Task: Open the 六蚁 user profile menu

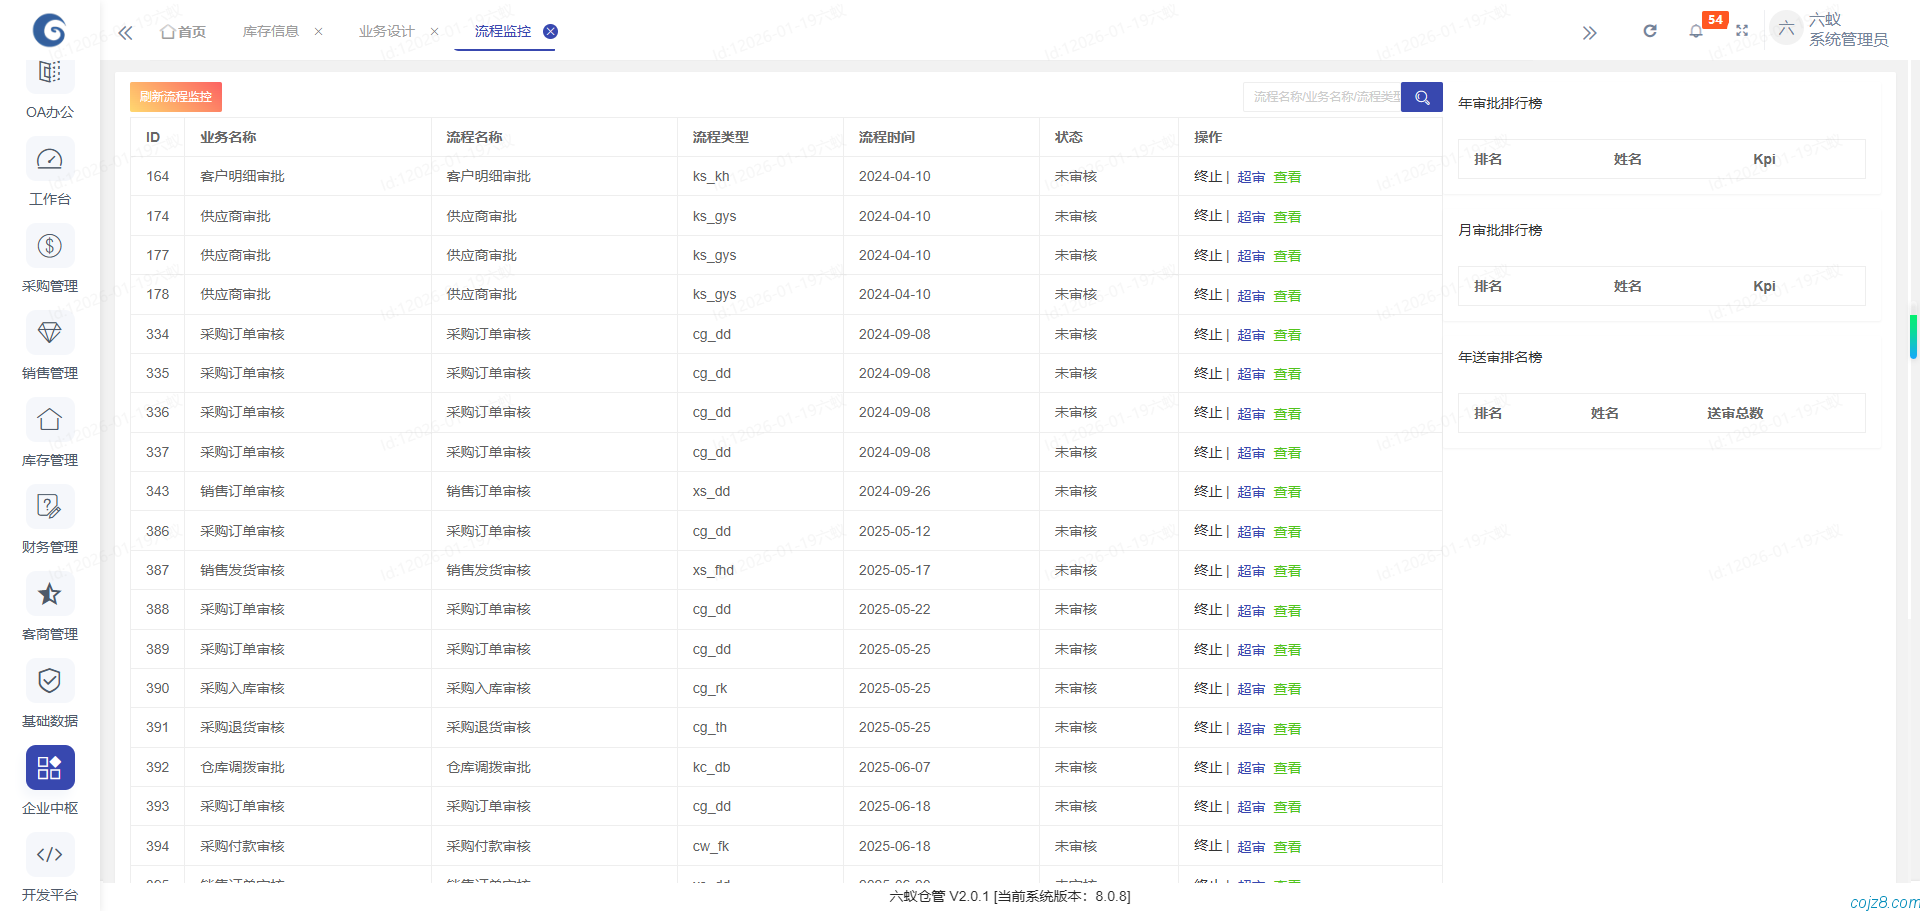Action: tap(1829, 29)
